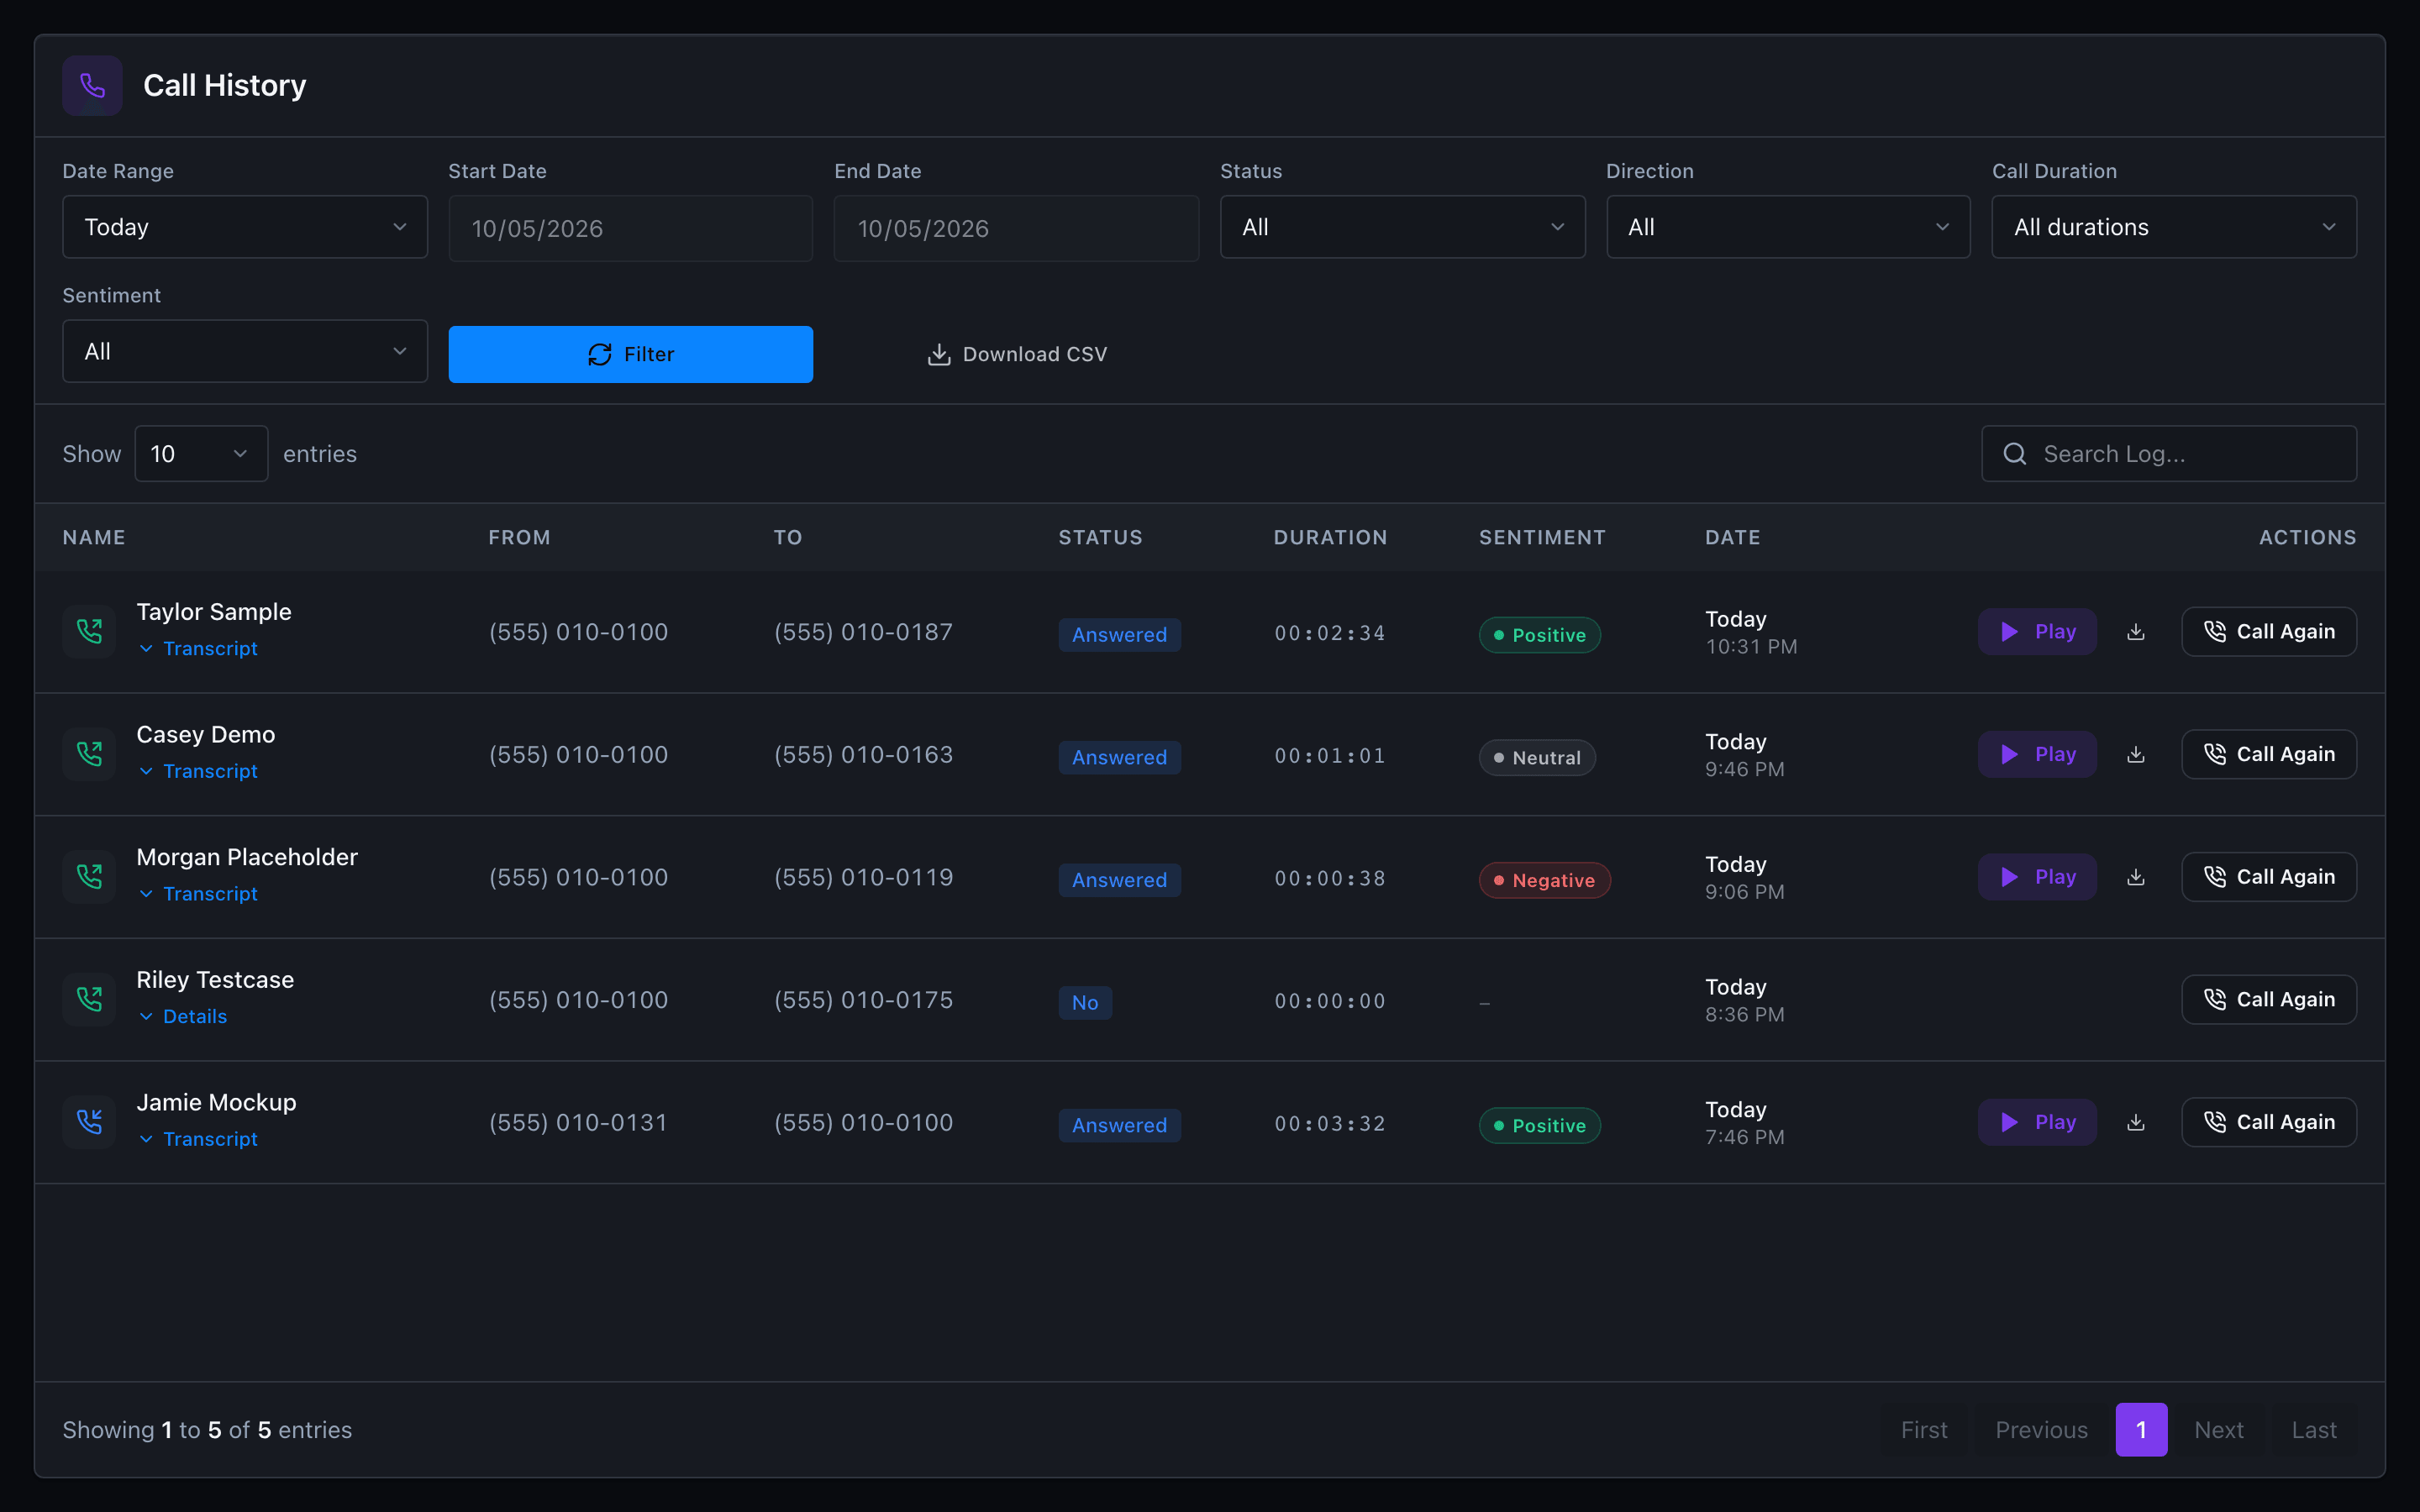The image size is (2420, 1512).
Task: Call Again for Riley Testcase
Action: point(2269,1000)
